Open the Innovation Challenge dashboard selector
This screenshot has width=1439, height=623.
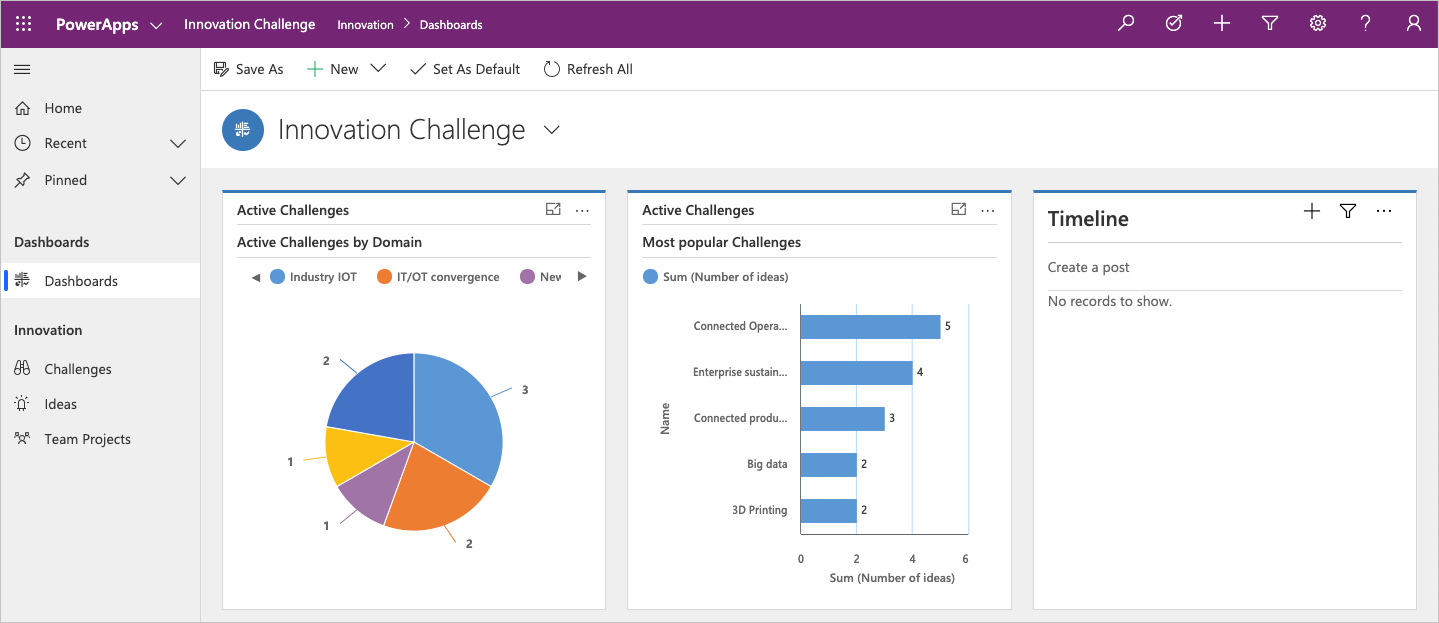pyautogui.click(x=551, y=130)
